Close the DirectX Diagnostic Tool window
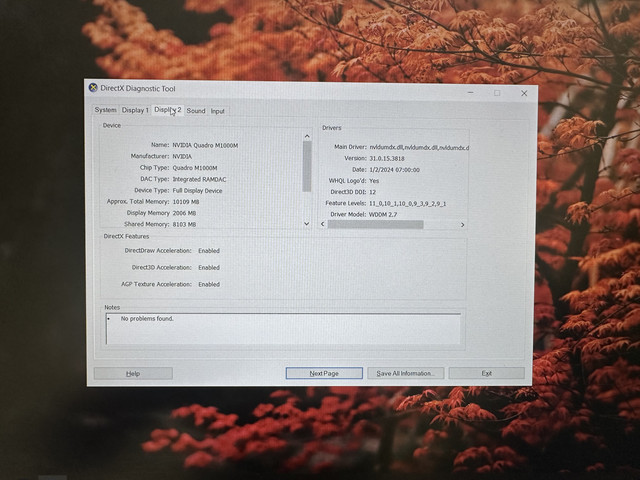 524,93
